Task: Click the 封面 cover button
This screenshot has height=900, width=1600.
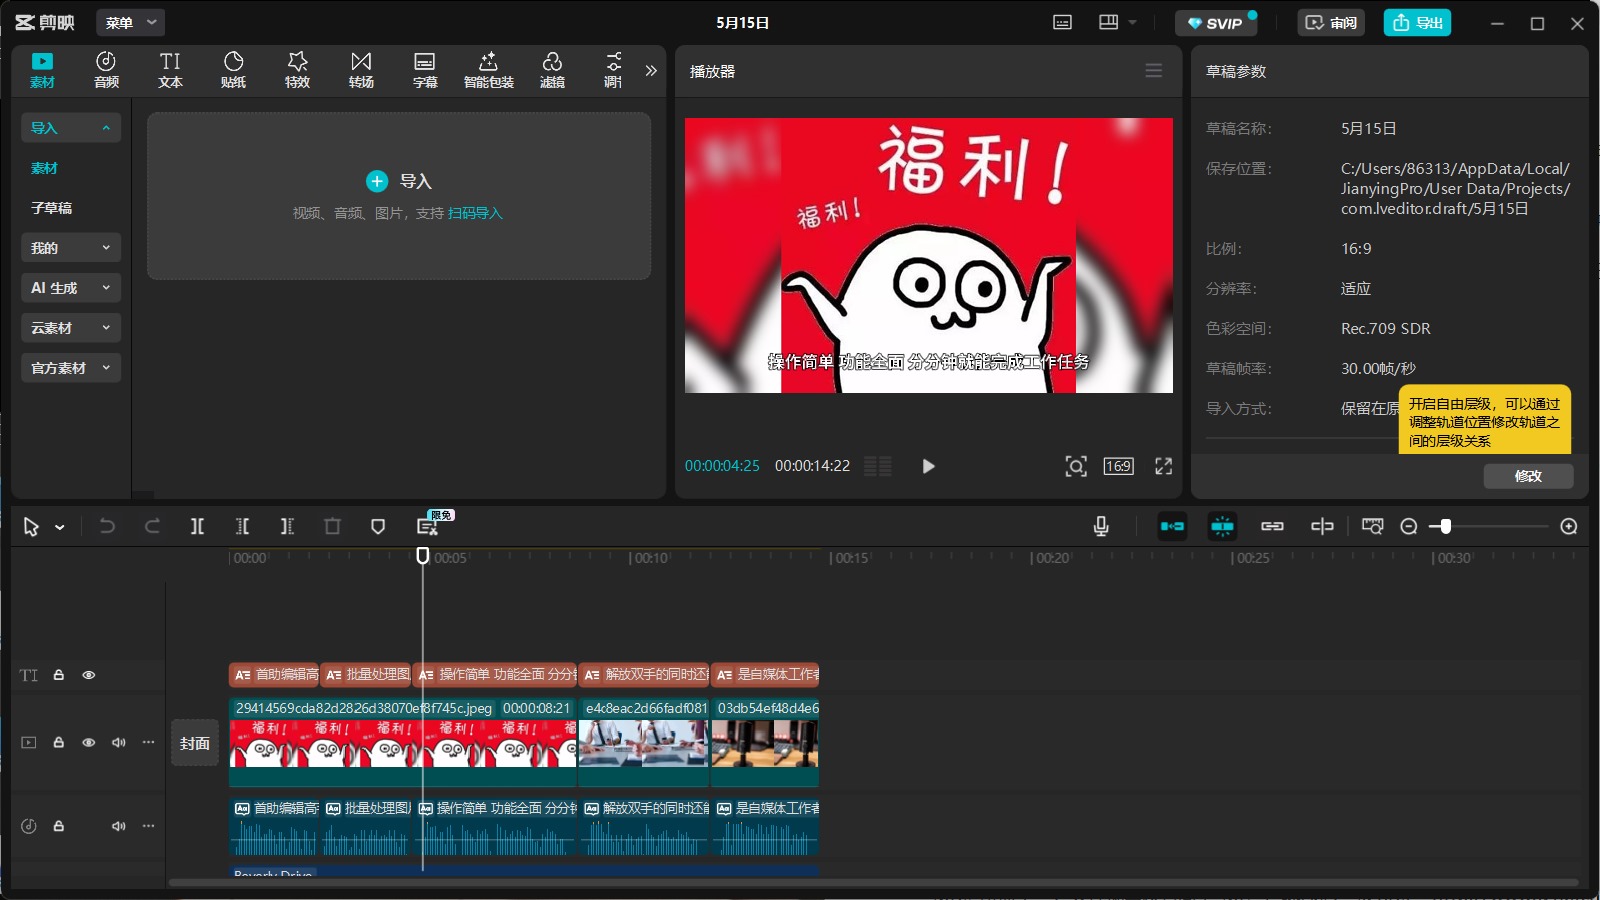Action: click(x=195, y=743)
